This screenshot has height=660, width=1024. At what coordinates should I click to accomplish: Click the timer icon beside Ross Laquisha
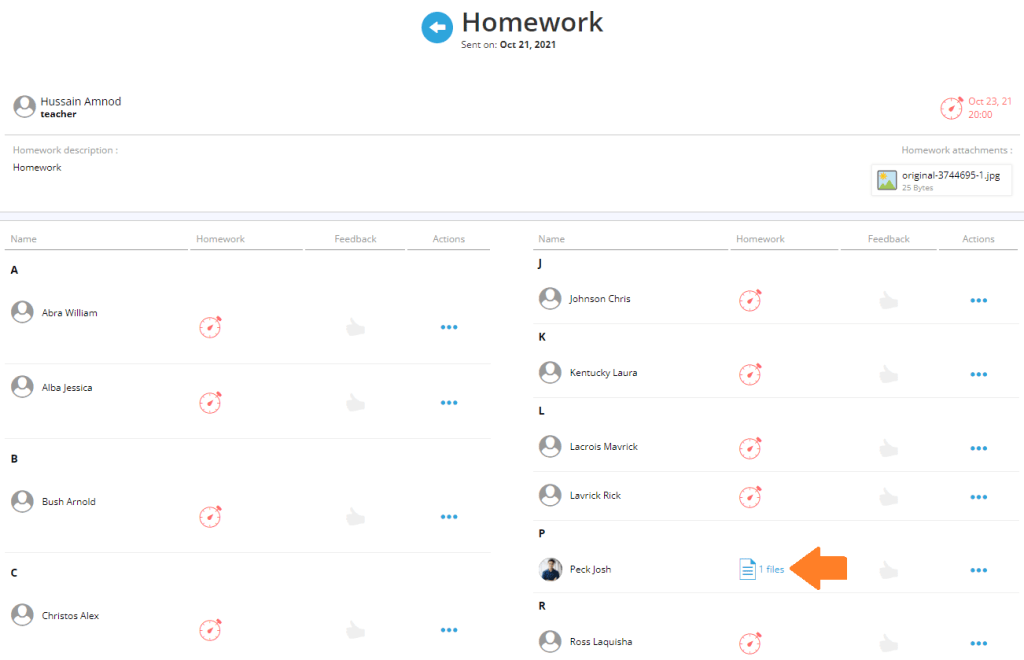coord(750,642)
